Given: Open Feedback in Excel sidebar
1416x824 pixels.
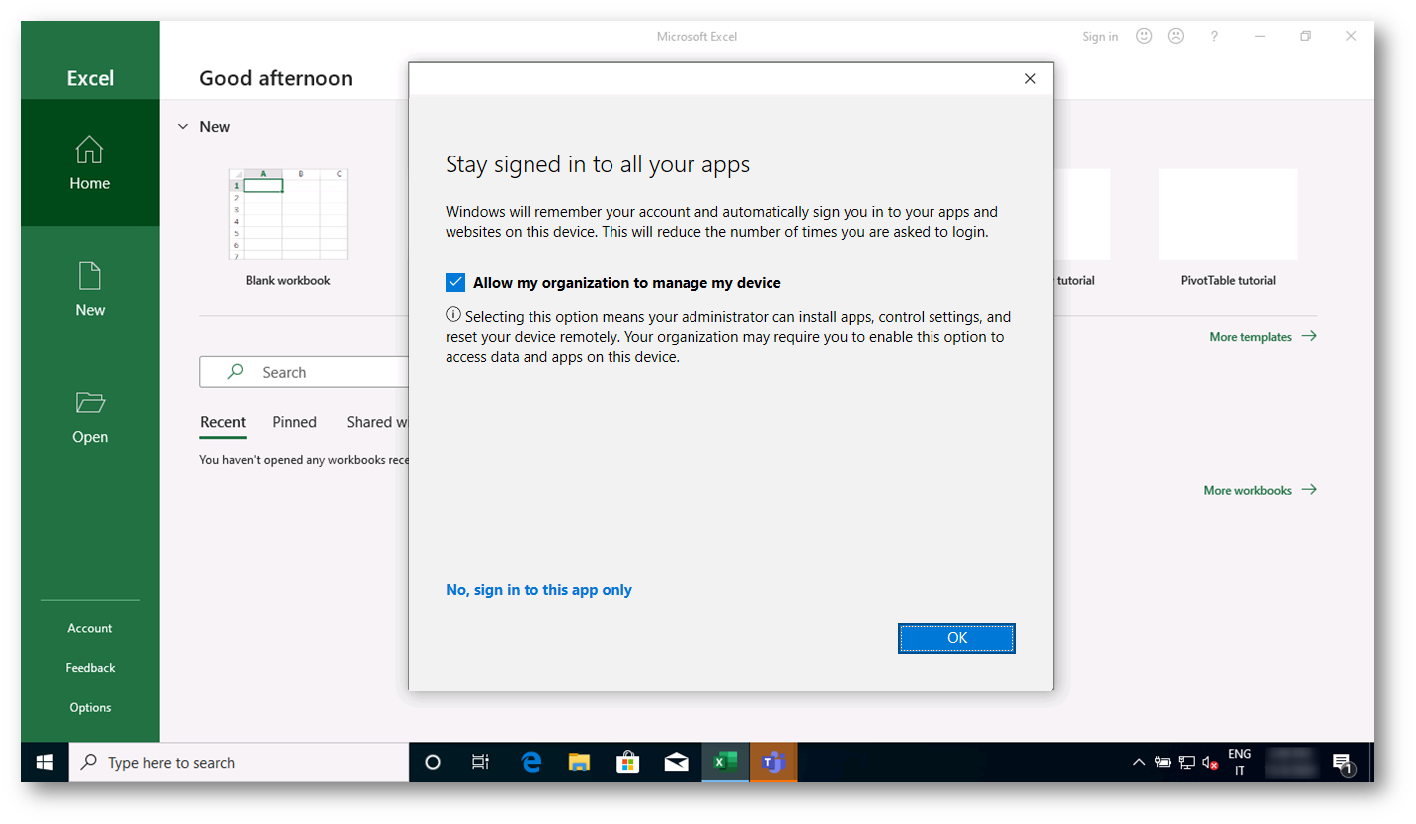Looking at the screenshot, I should click(x=90, y=668).
